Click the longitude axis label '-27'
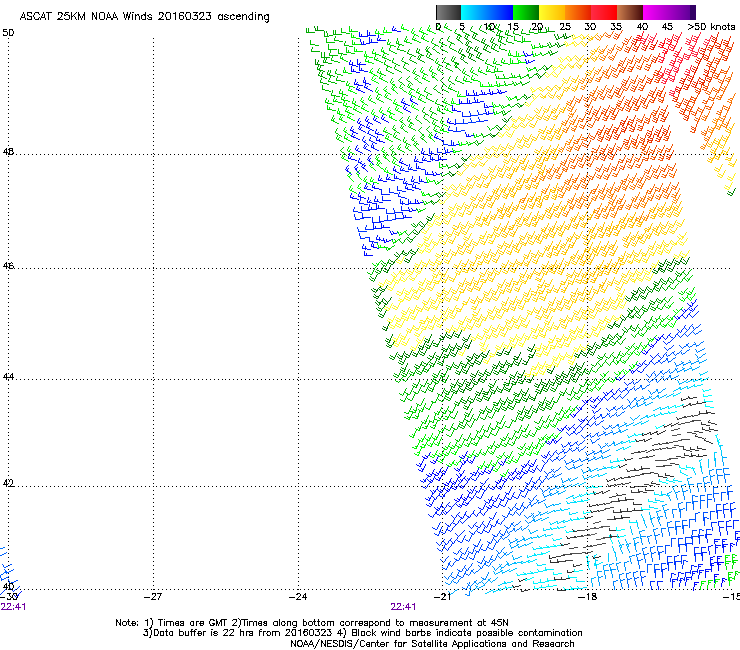The image size is (740, 650). [153, 597]
